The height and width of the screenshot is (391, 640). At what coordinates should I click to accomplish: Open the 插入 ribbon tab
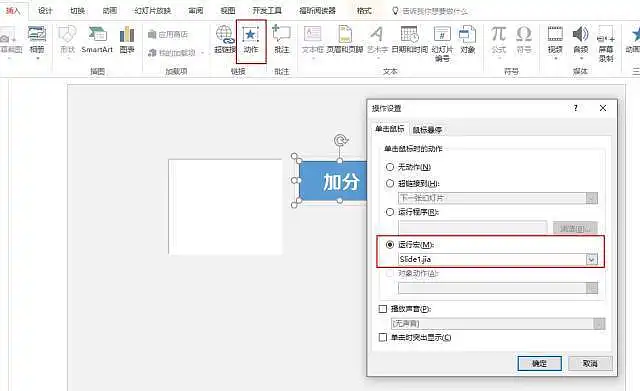13,11
